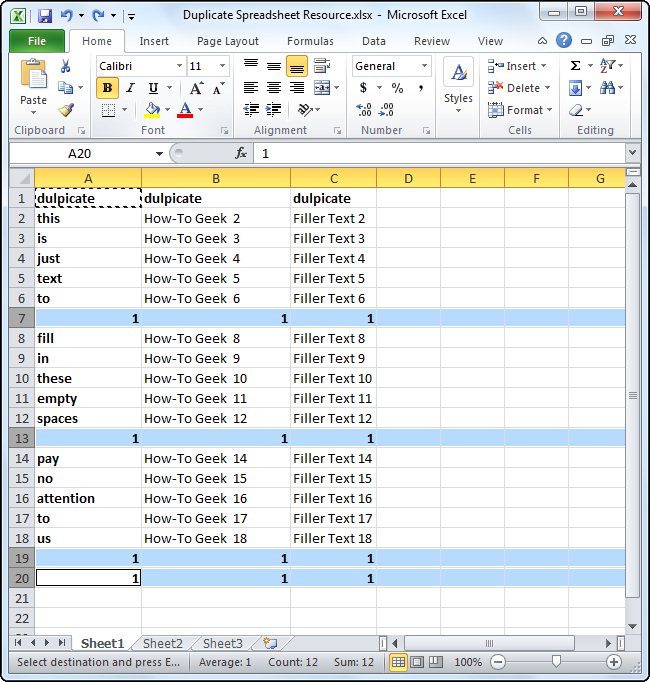650x682 pixels.
Task: Click the Undo icon
Action: coord(67,16)
